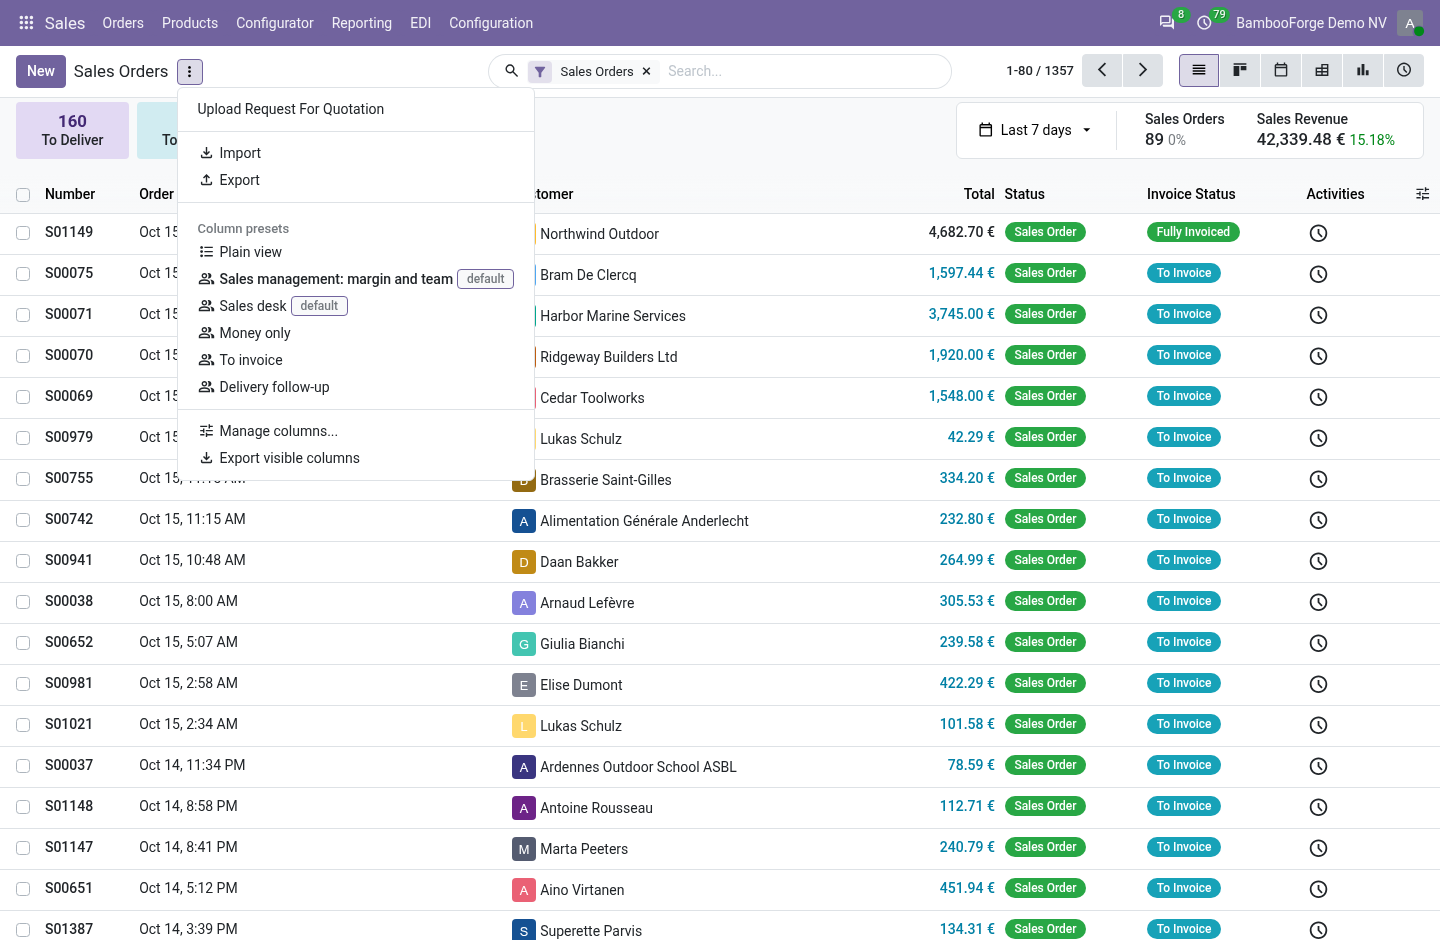Switch to calendar view
Image resolution: width=1440 pixels, height=940 pixels.
1281,70
